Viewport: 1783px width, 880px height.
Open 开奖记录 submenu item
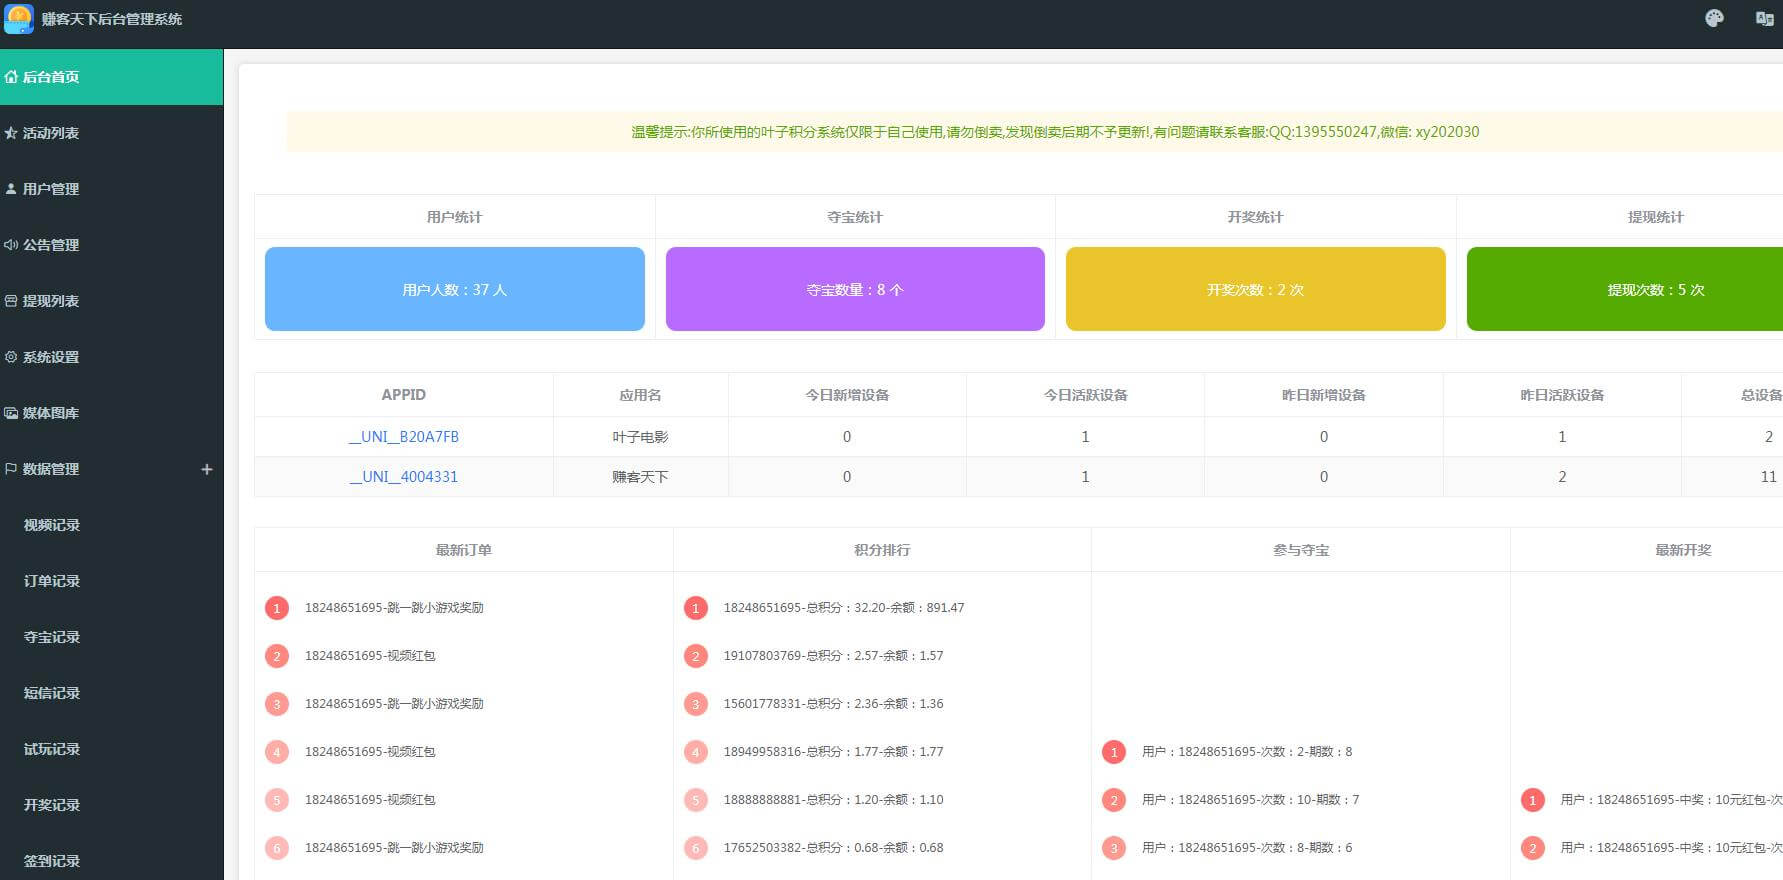111,805
